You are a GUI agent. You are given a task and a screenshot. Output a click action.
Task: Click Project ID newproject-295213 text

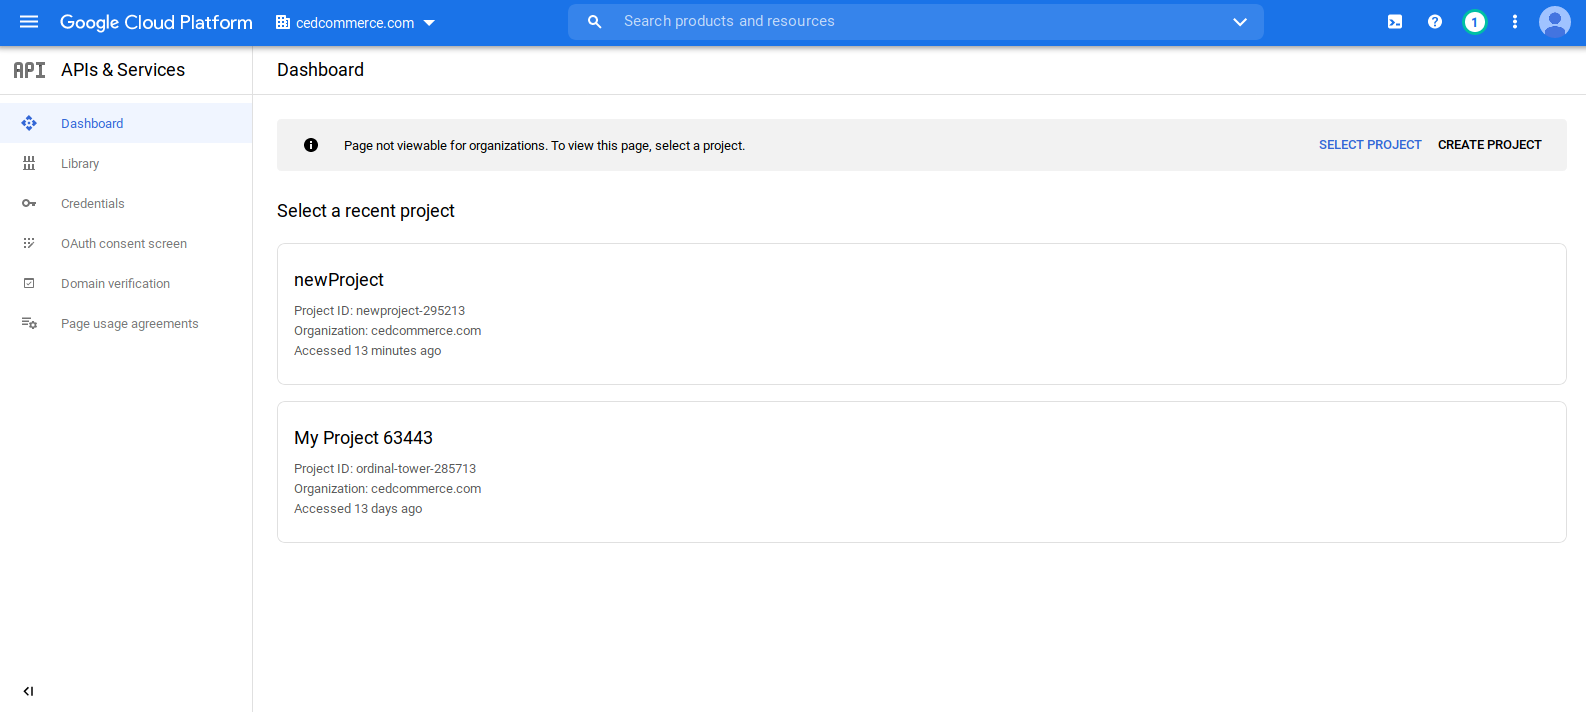coord(379,311)
